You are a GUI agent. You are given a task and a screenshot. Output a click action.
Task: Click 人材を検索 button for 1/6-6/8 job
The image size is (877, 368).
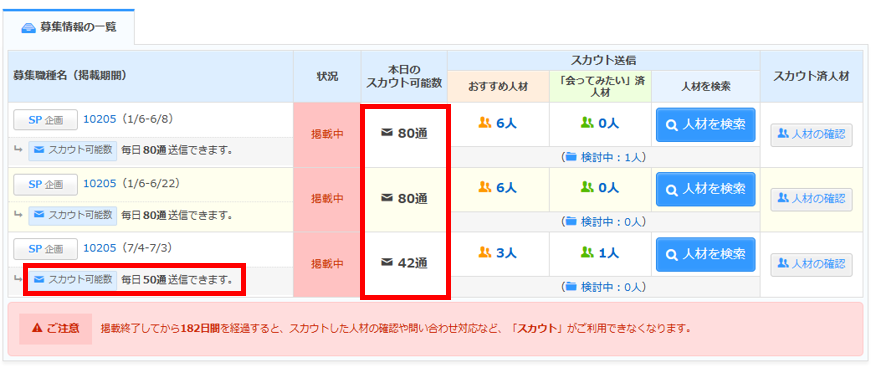706,125
